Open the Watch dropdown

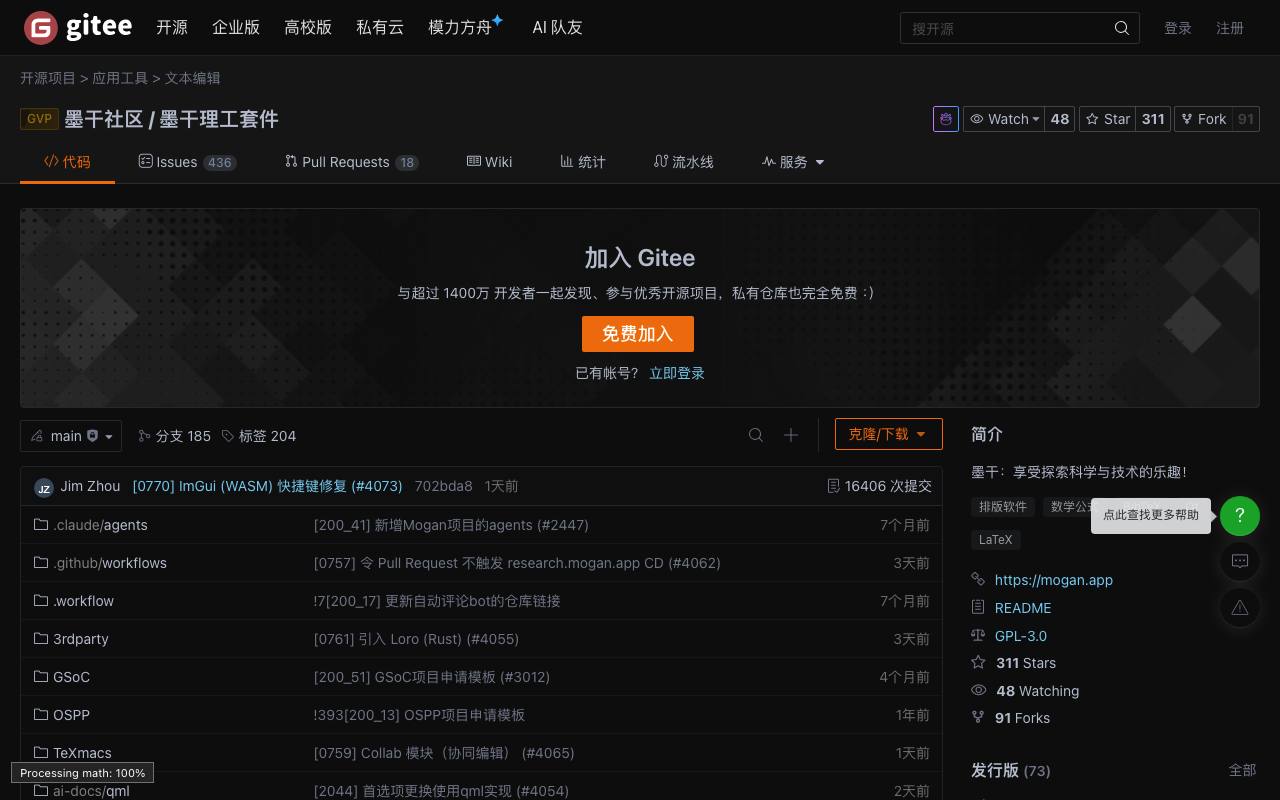(x=1005, y=119)
